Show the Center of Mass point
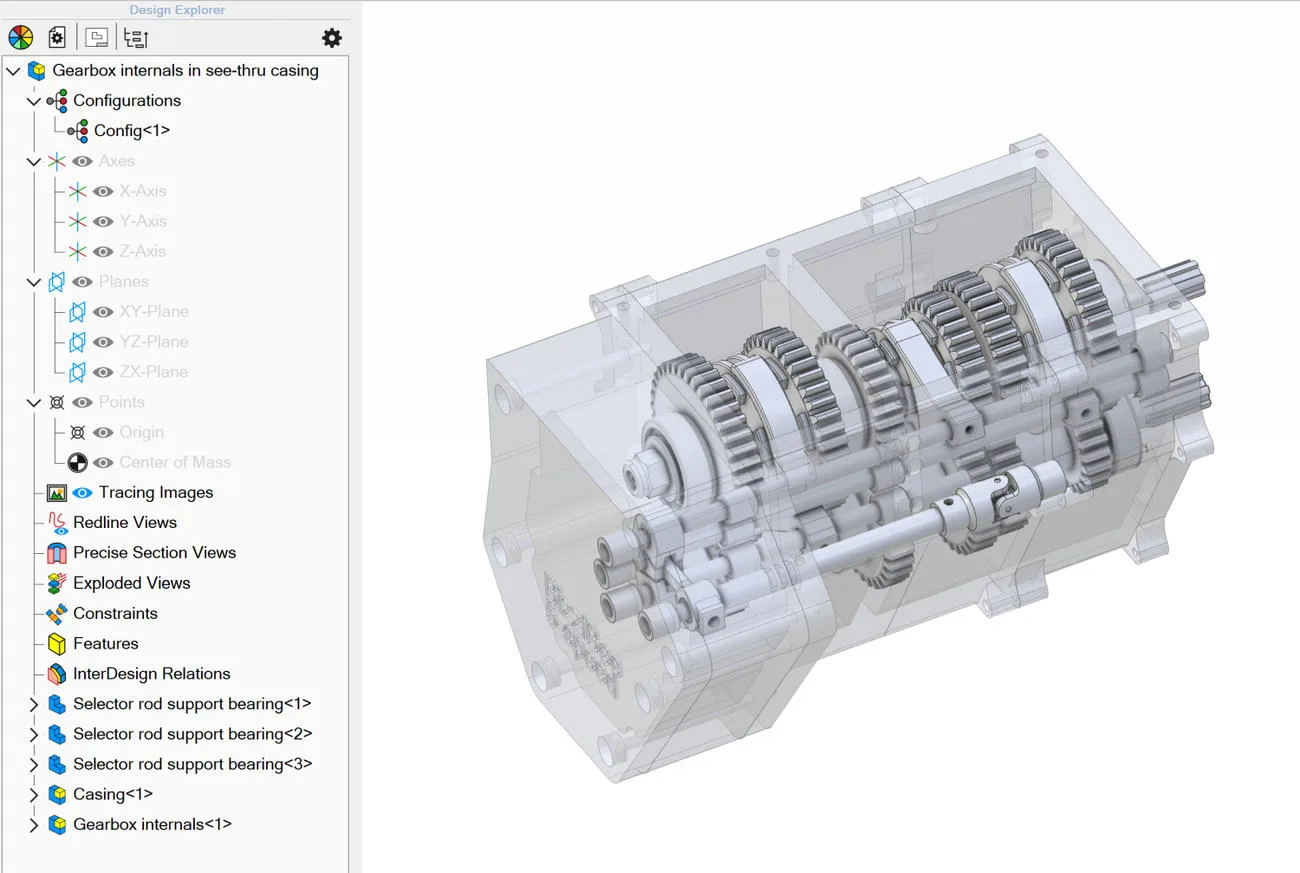This screenshot has height=873, width=1300. (x=104, y=462)
